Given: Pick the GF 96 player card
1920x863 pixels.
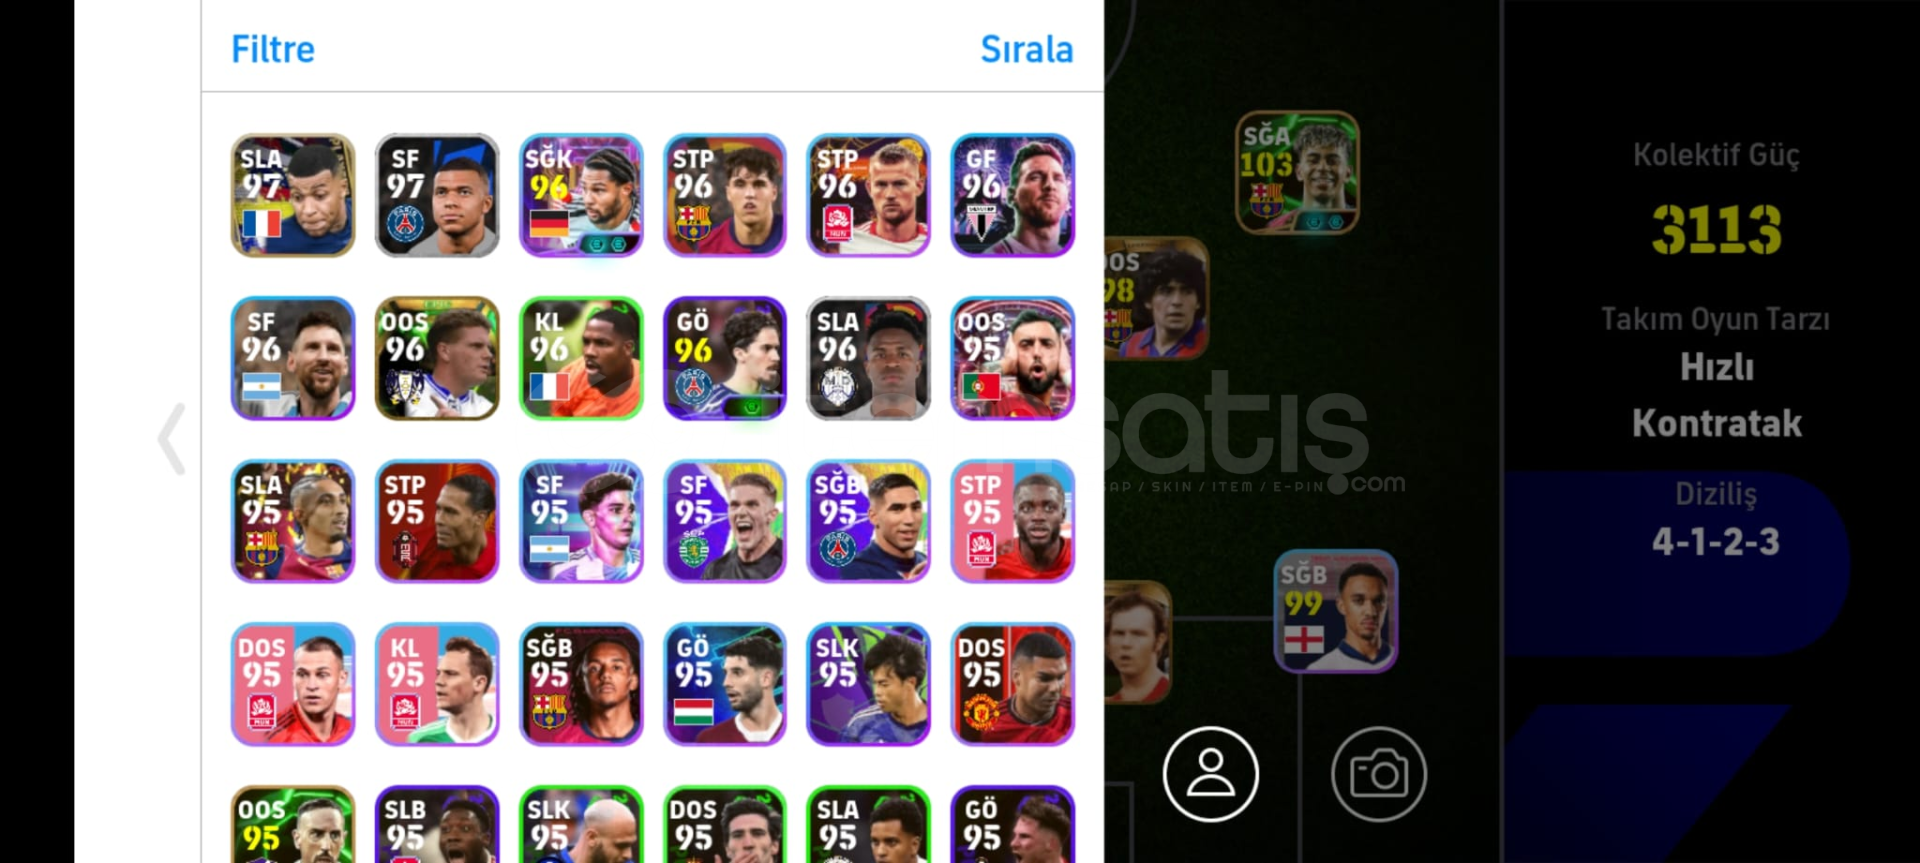Looking at the screenshot, I should pos(1013,195).
